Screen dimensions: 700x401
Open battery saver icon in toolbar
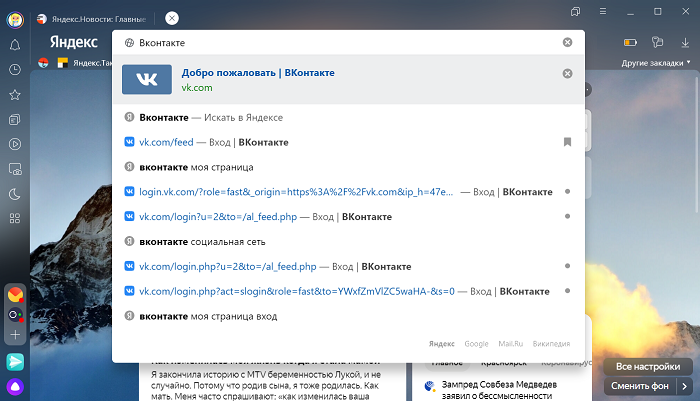point(630,42)
